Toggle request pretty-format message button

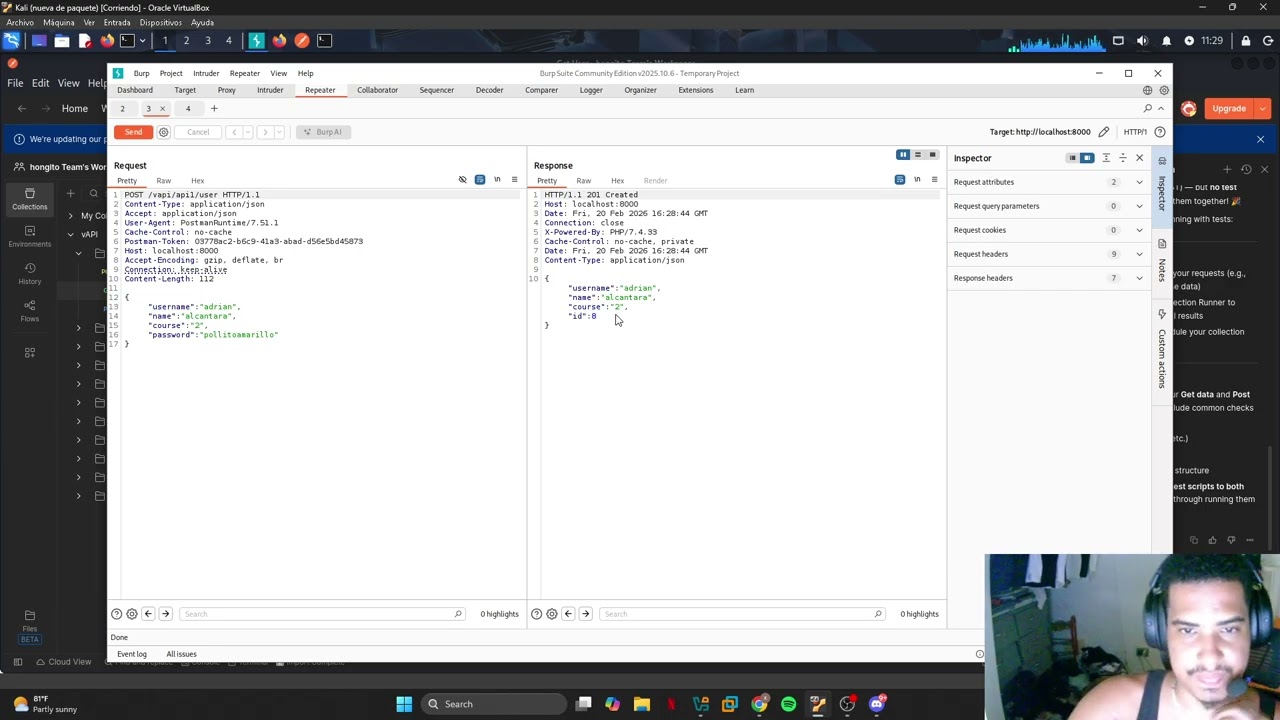tap(480, 180)
